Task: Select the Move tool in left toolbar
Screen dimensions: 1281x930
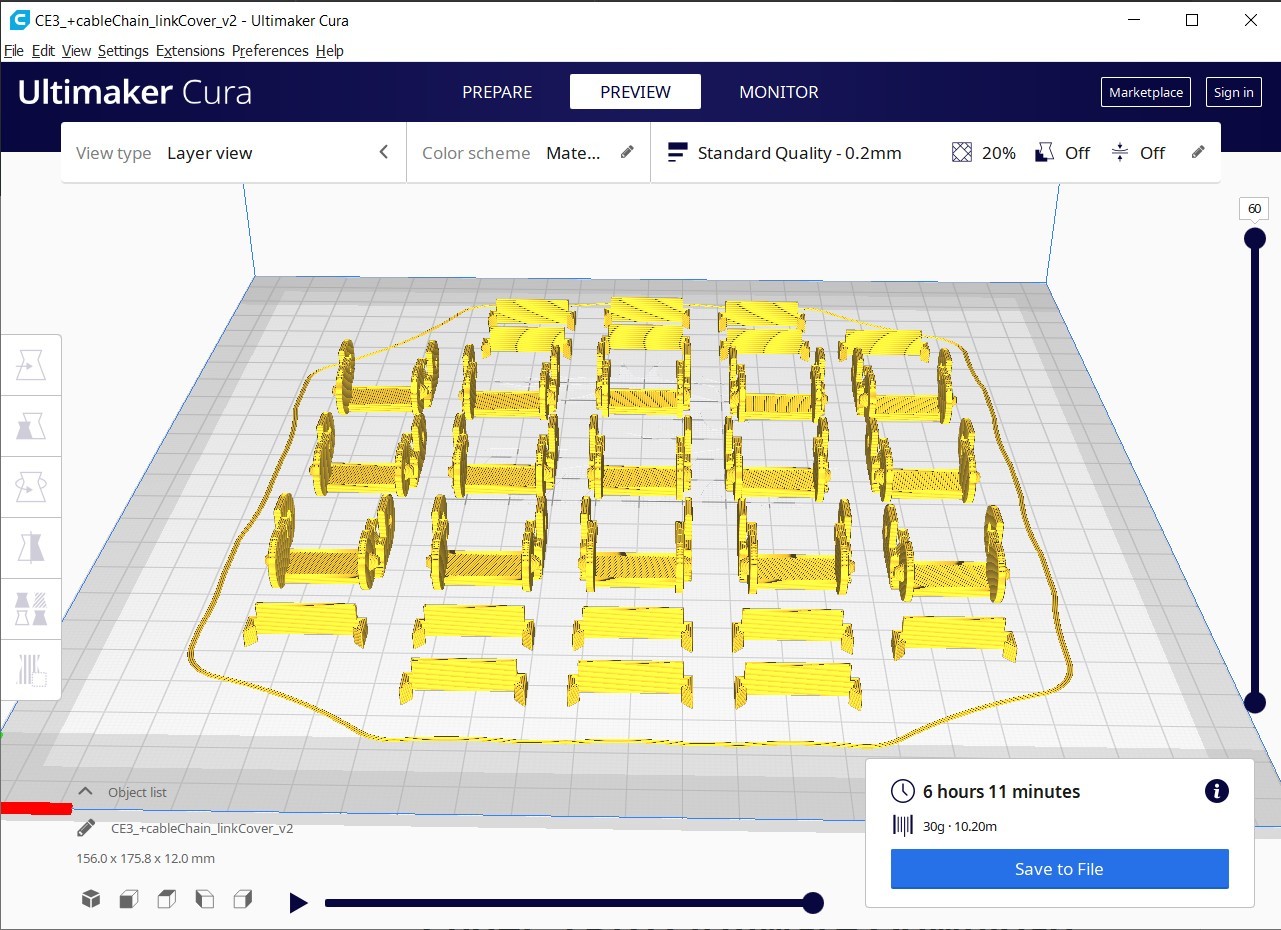Action: (x=31, y=366)
